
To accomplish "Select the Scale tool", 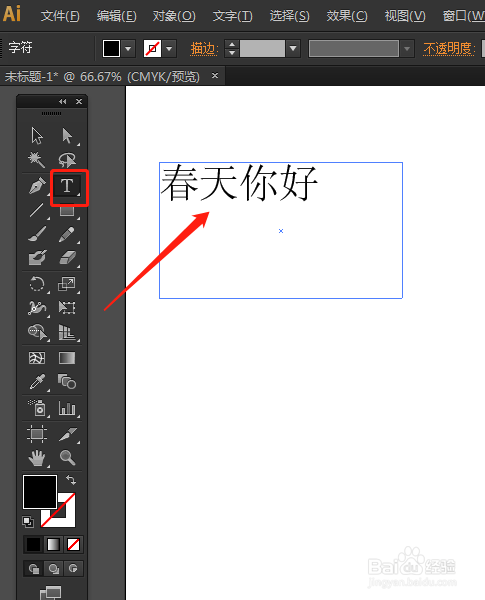I will point(67,284).
